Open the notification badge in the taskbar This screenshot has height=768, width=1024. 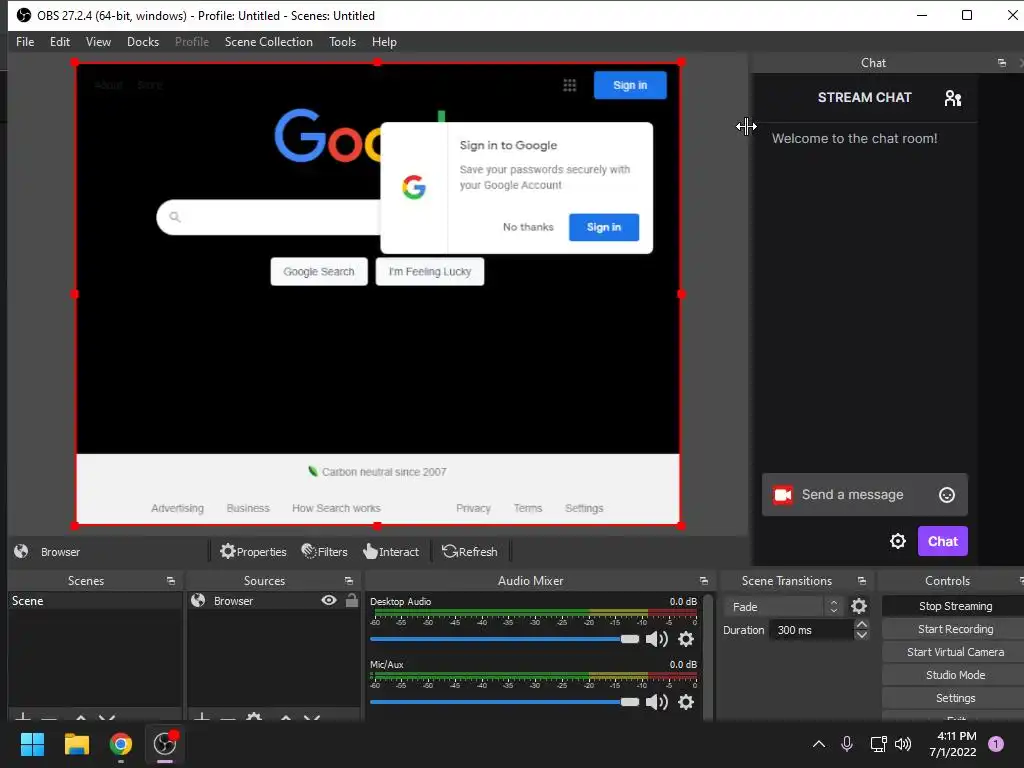996,744
